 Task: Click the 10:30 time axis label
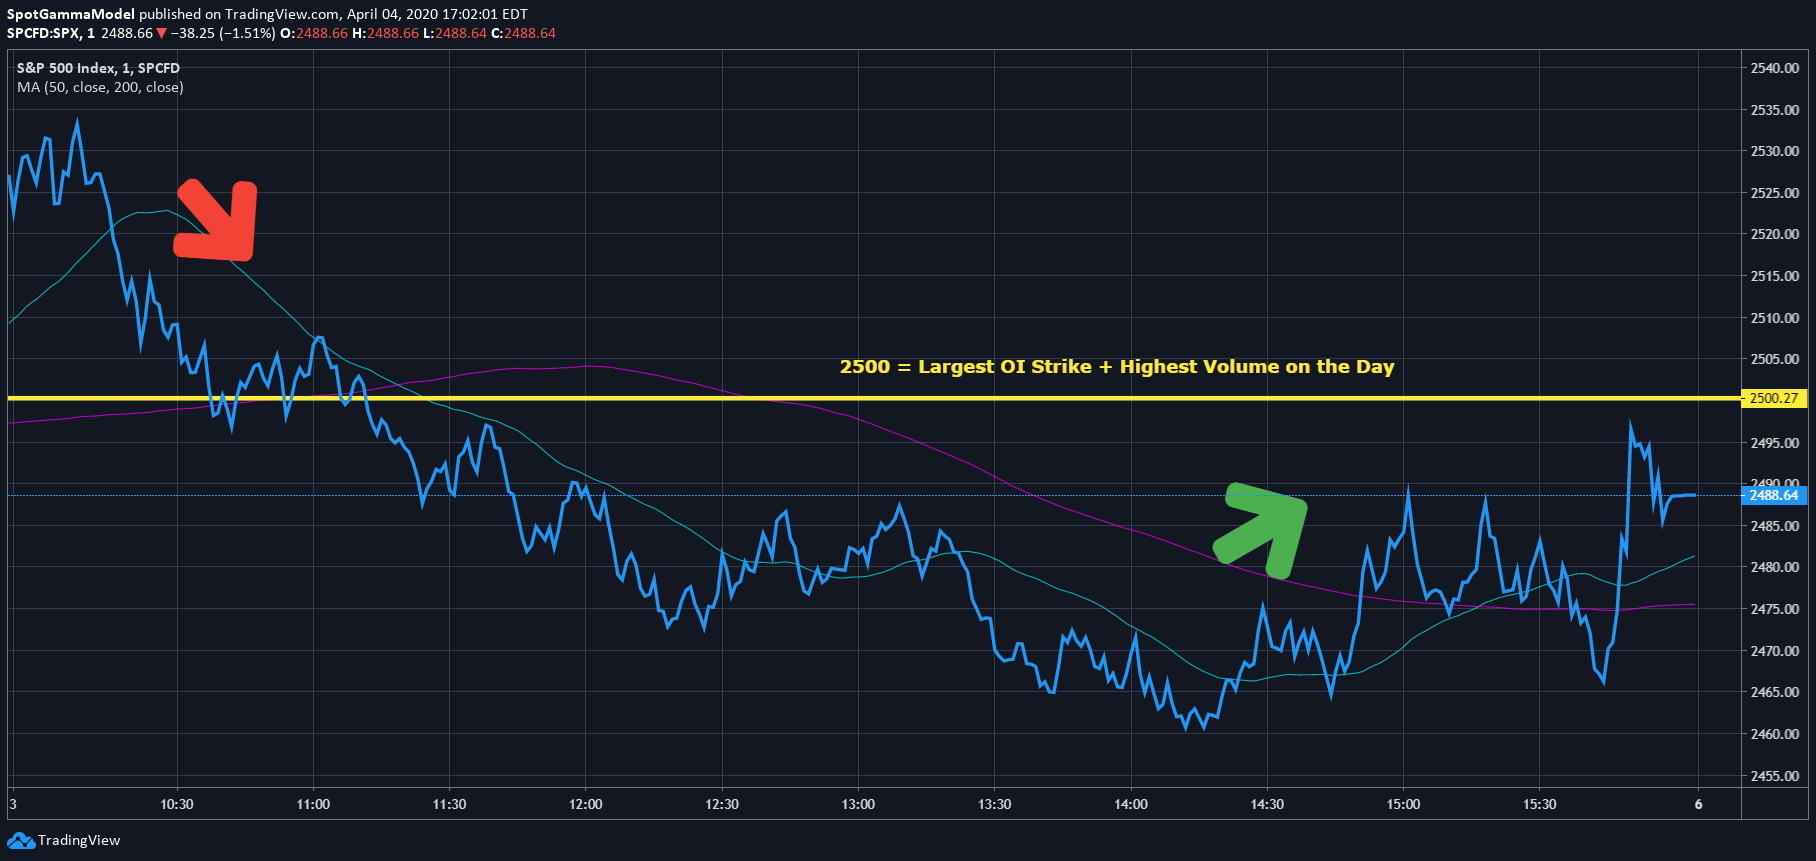[177, 804]
